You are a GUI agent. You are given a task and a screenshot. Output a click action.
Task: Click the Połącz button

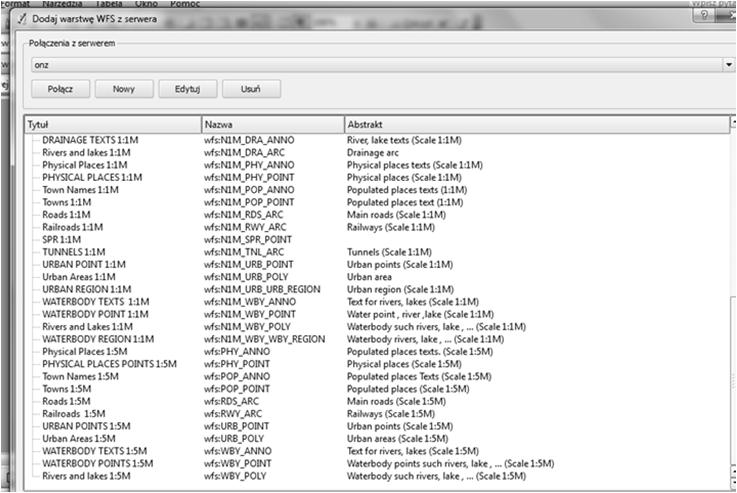(60, 89)
